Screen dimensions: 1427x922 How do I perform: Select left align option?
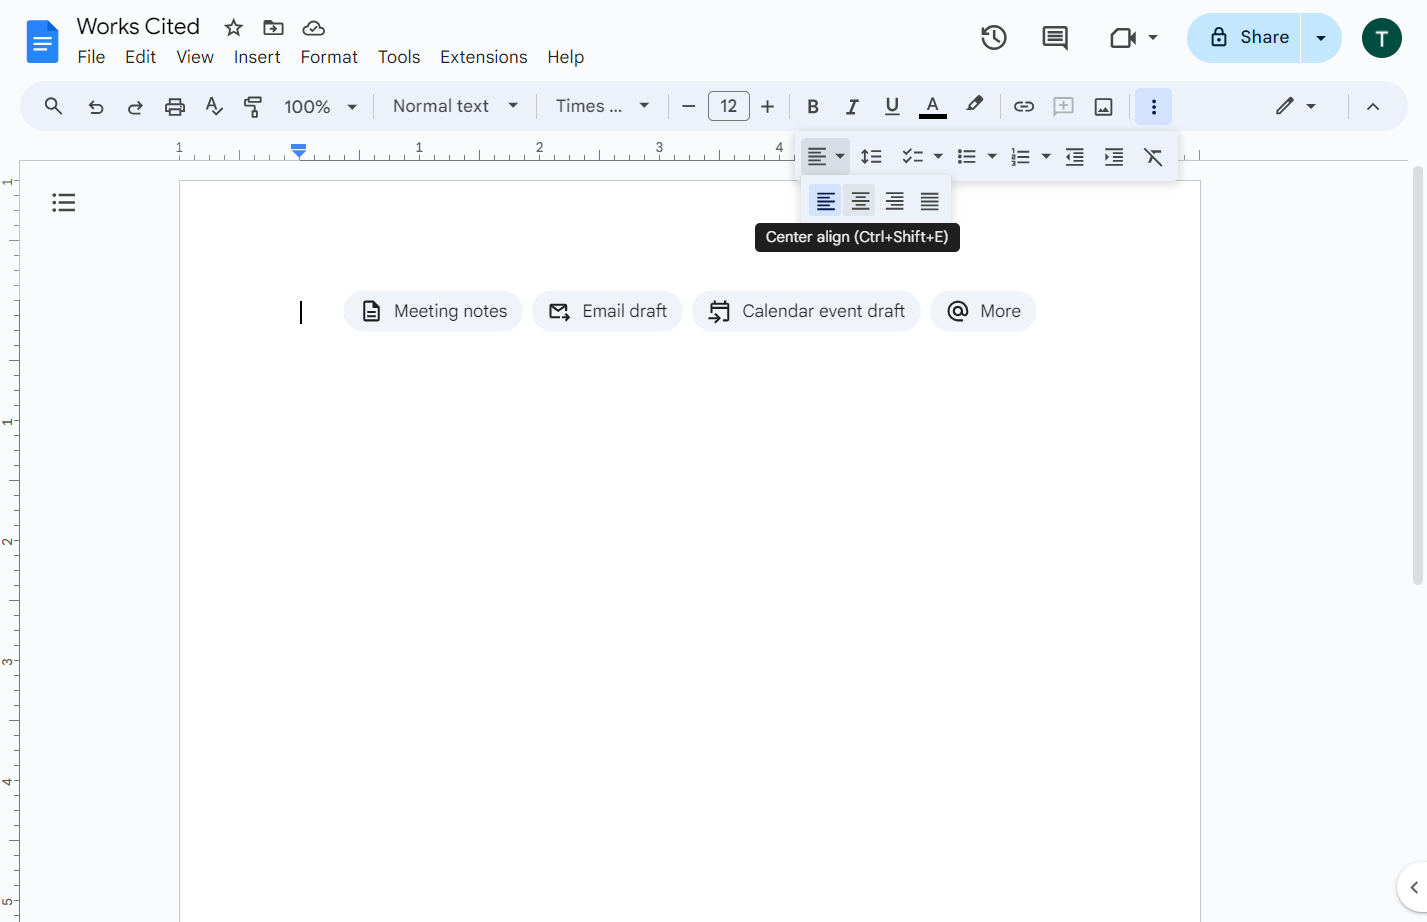[x=826, y=201]
